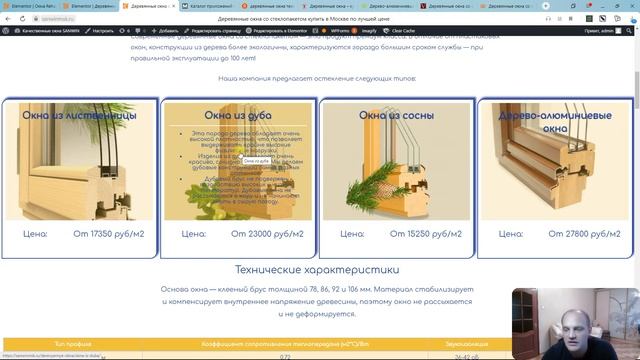
Task: Click the new tab plus button
Action: [x=546, y=6]
